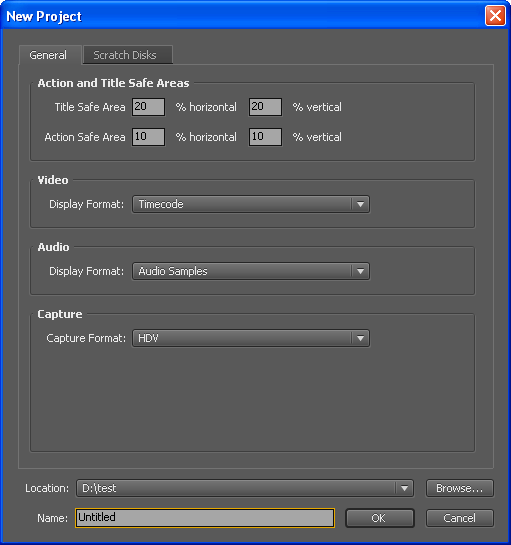The image size is (511, 545).
Task: Open the Video Display Format Timecode dropdown
Action: coord(251,204)
